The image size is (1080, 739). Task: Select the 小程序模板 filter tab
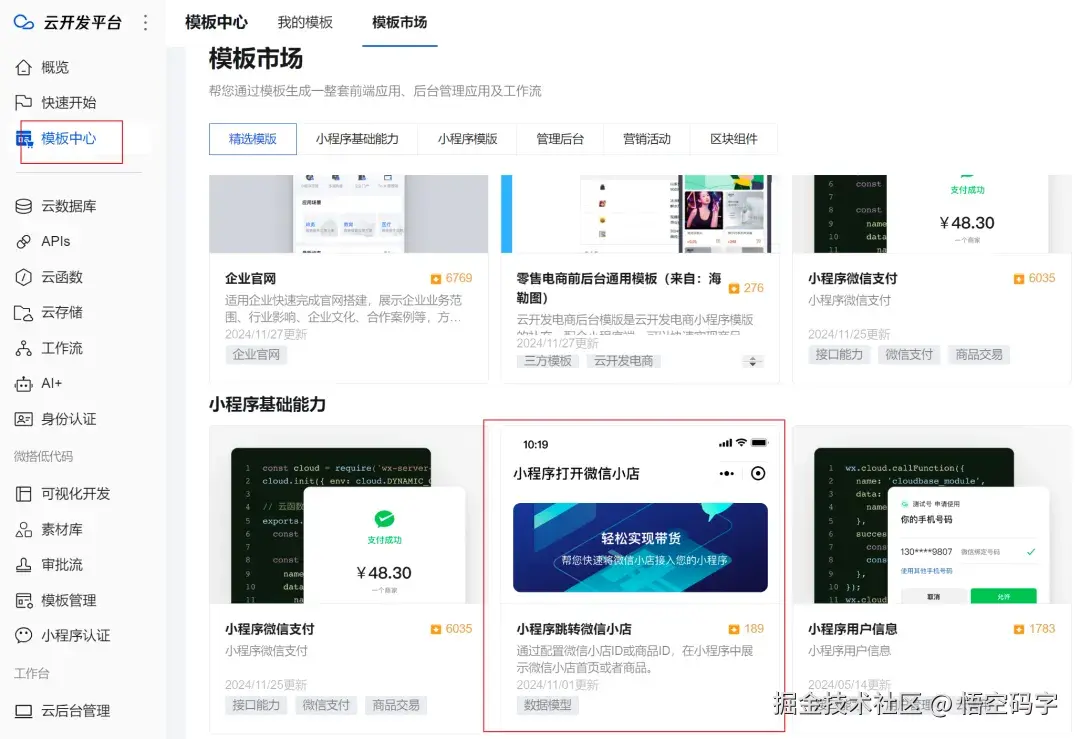pyautogui.click(x=469, y=139)
